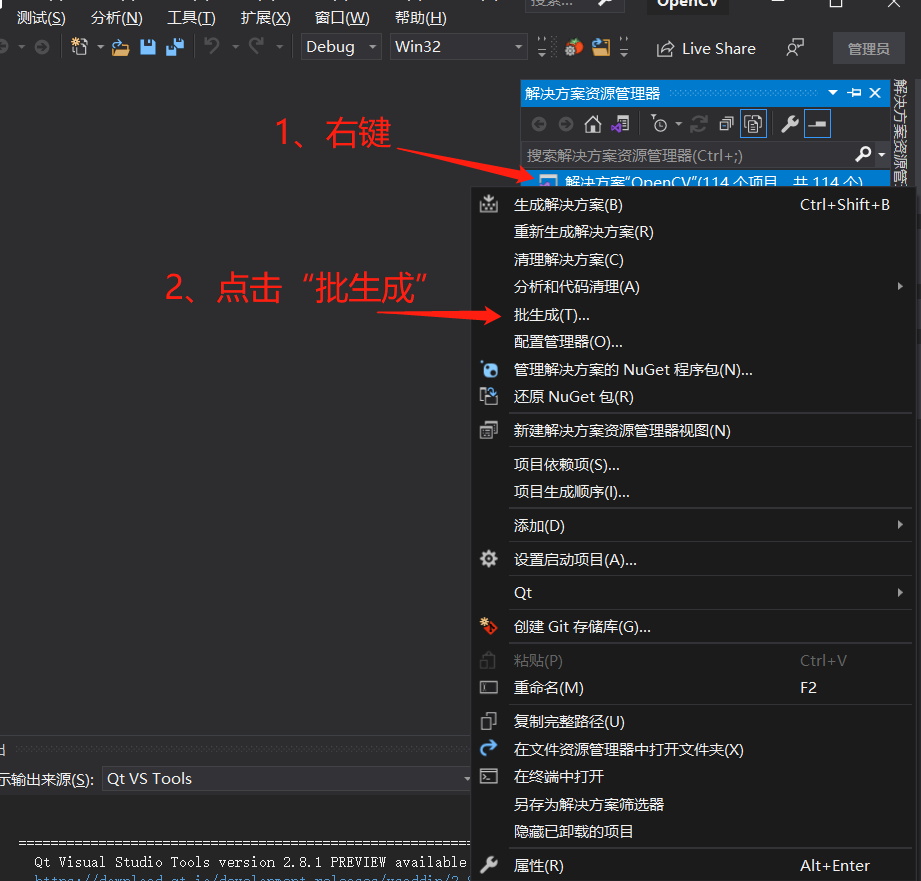Click the Switch Views icon in Solution Explorer
This screenshot has height=881, width=921.
620,124
